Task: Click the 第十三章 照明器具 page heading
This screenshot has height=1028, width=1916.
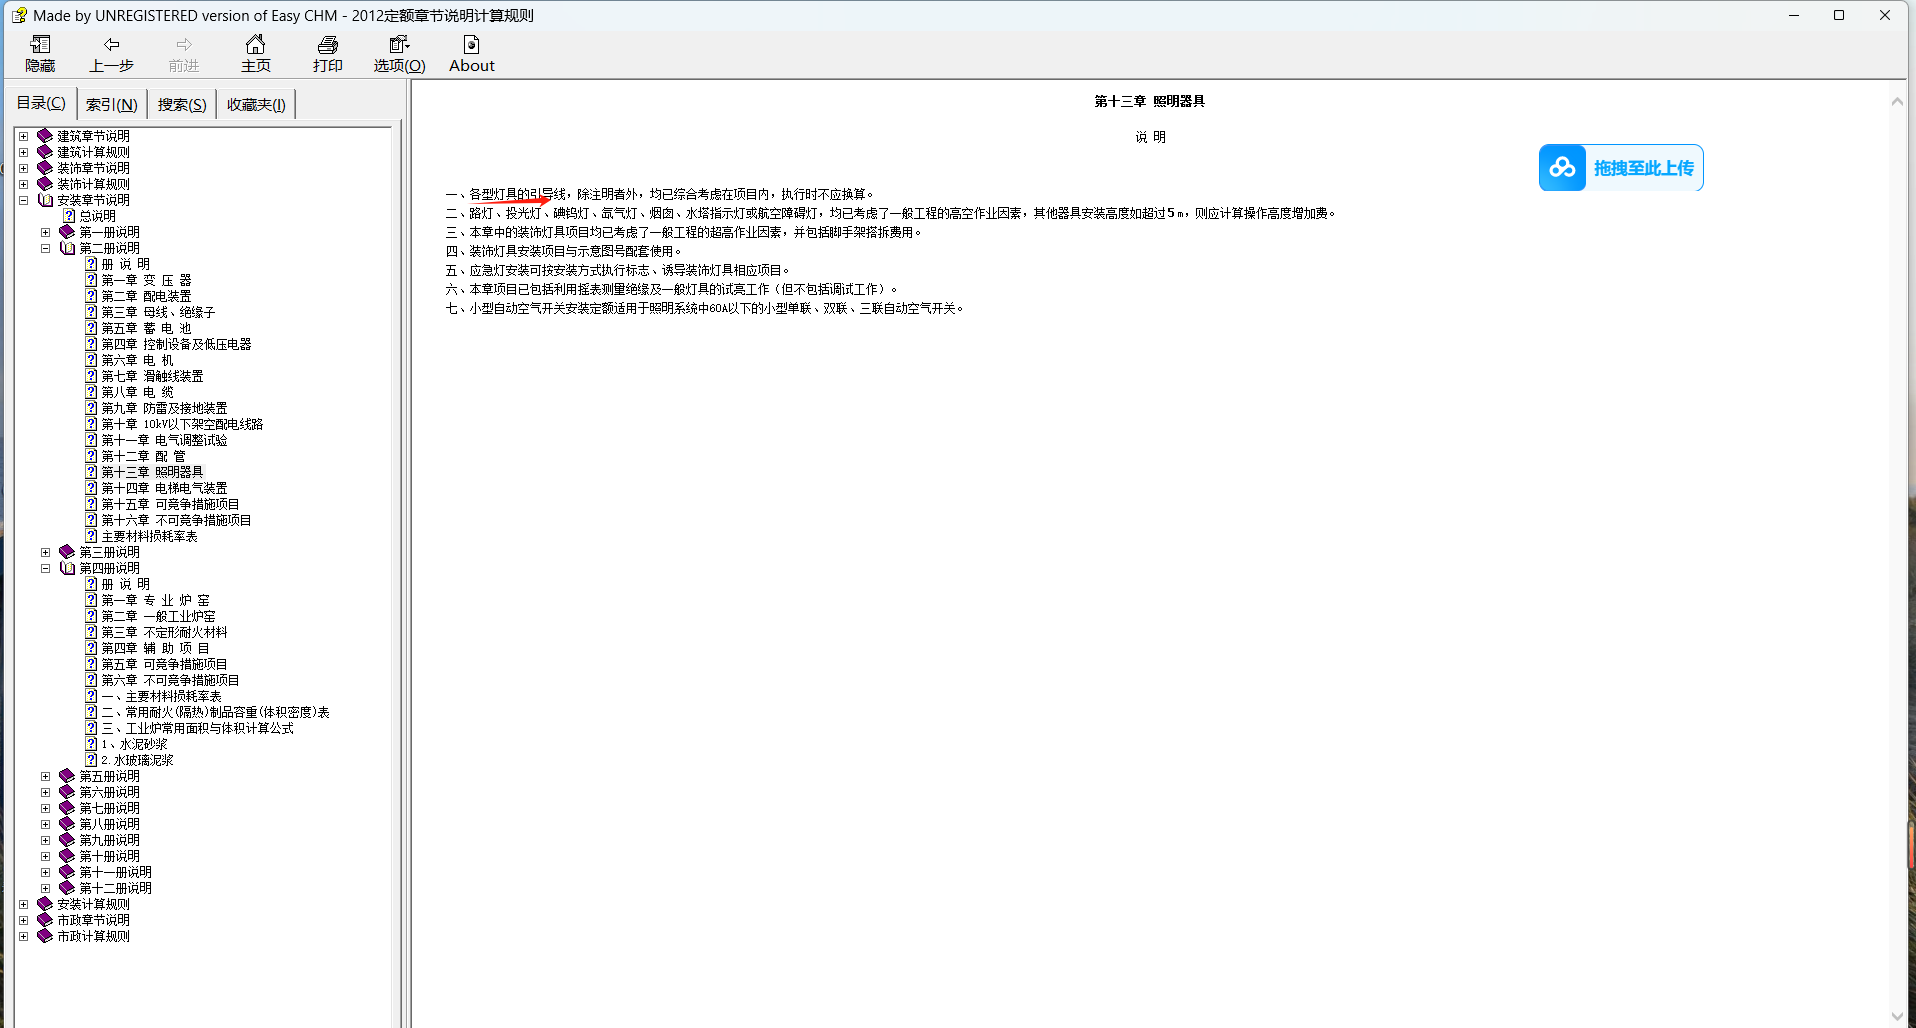Action: (x=1149, y=101)
